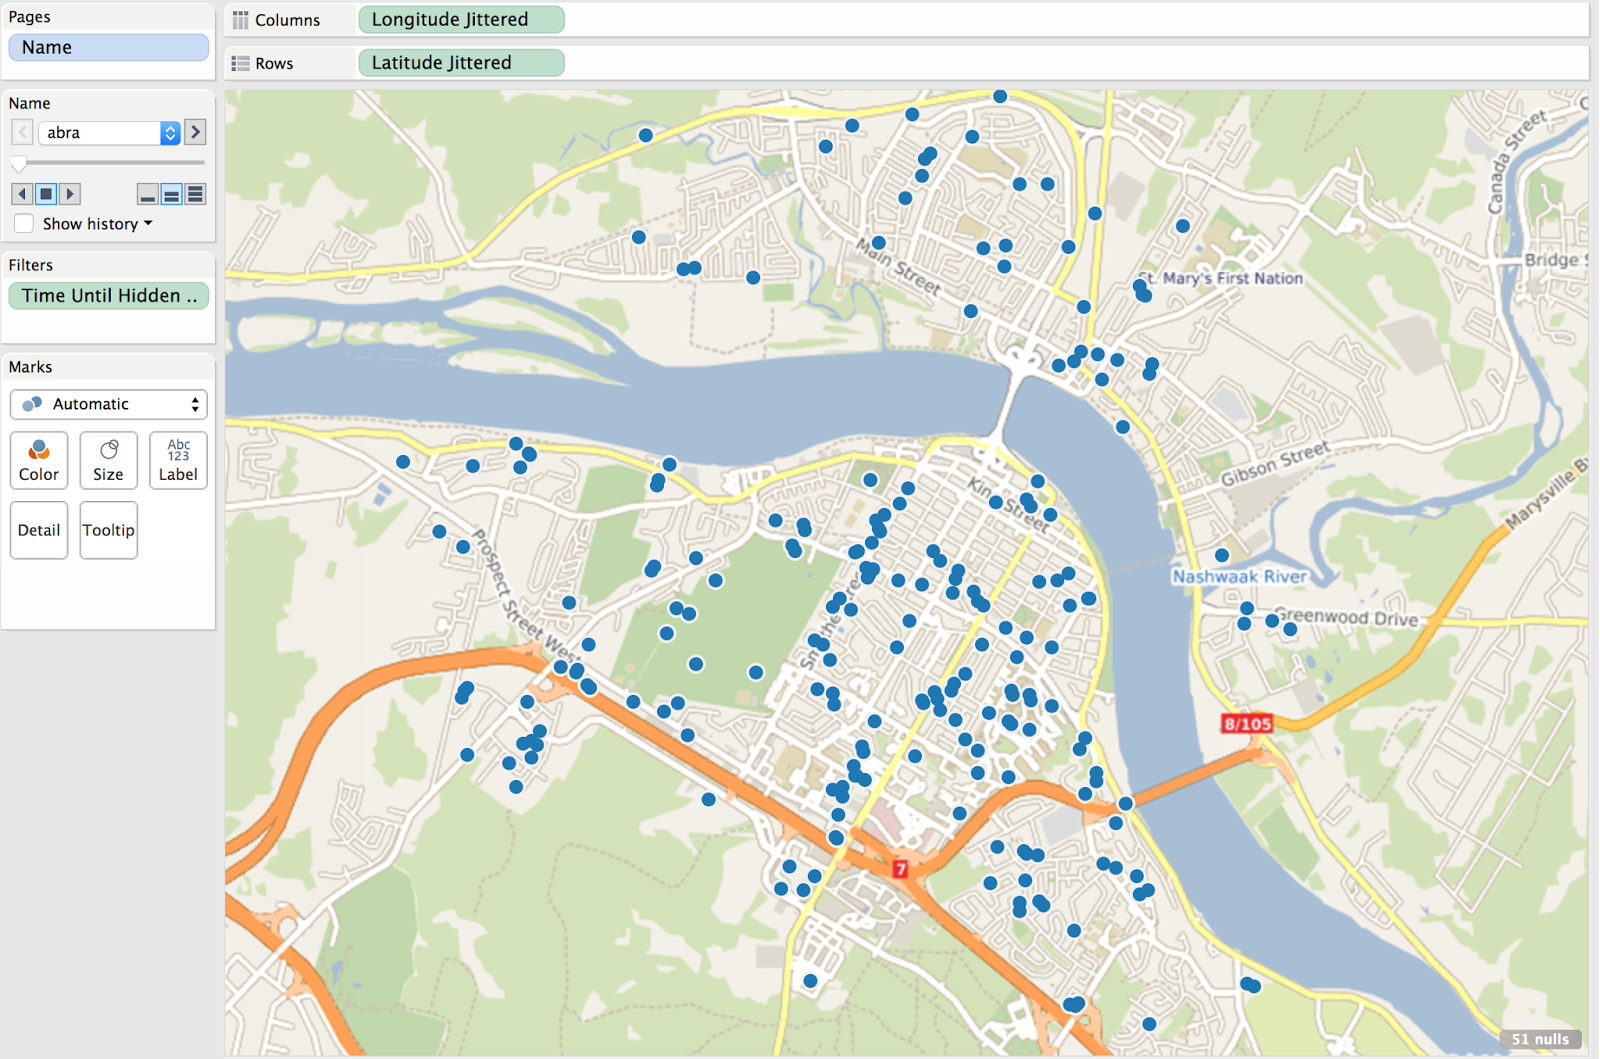This screenshot has width=1600, height=1059.
Task: Click the Tooltip icon in the Marks card
Action: [x=108, y=530]
